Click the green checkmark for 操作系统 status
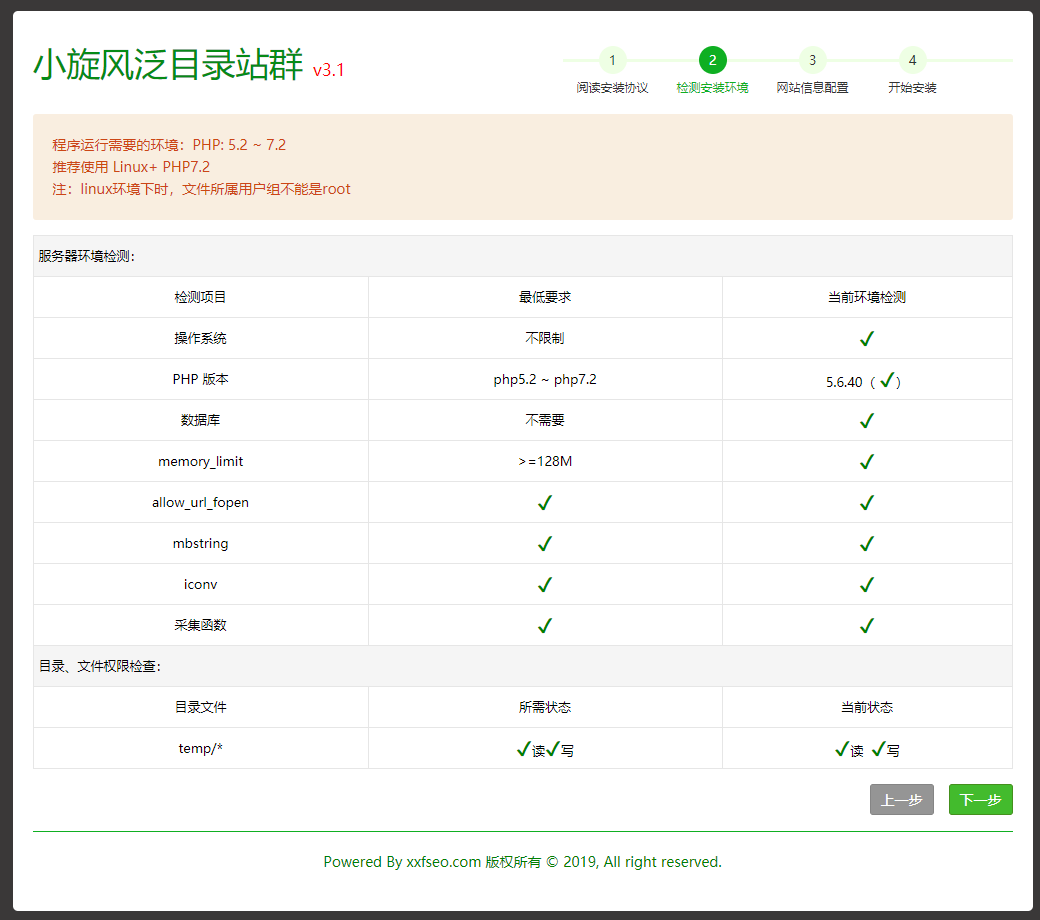Image resolution: width=1040 pixels, height=920 pixels. 866,339
